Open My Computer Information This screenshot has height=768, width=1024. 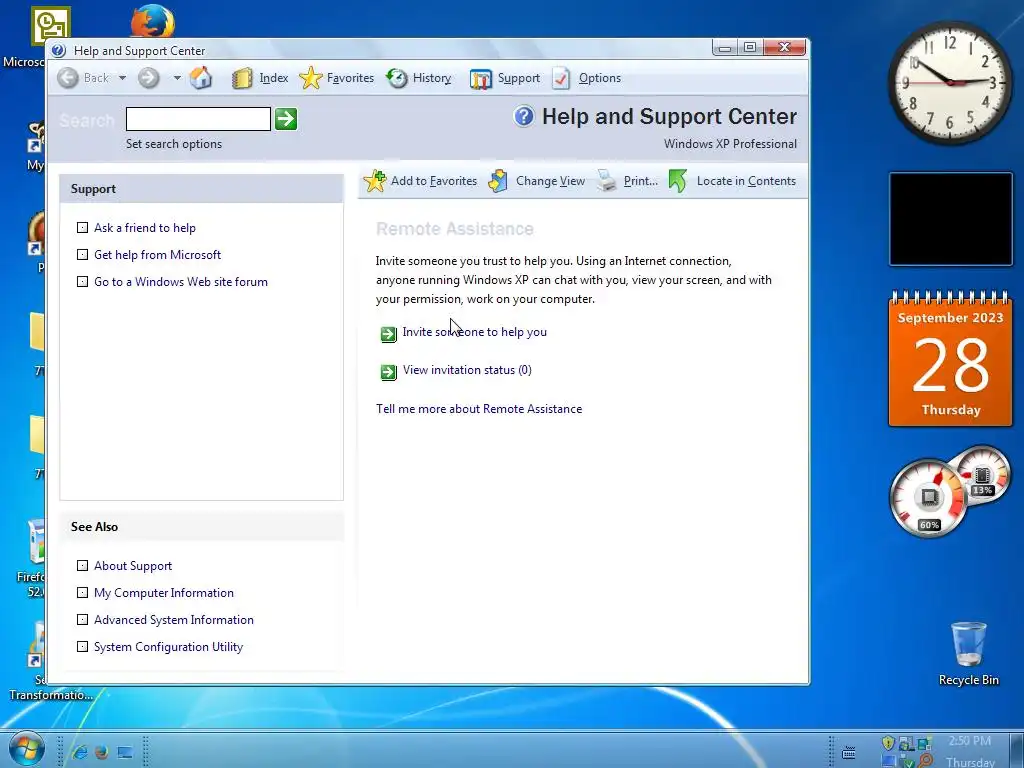[x=164, y=592]
